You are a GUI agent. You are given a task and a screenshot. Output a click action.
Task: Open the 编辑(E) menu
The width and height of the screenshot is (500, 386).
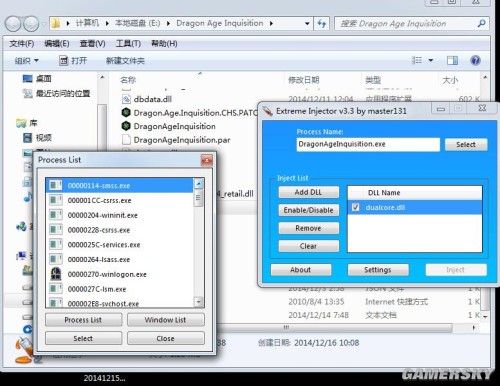(57, 44)
